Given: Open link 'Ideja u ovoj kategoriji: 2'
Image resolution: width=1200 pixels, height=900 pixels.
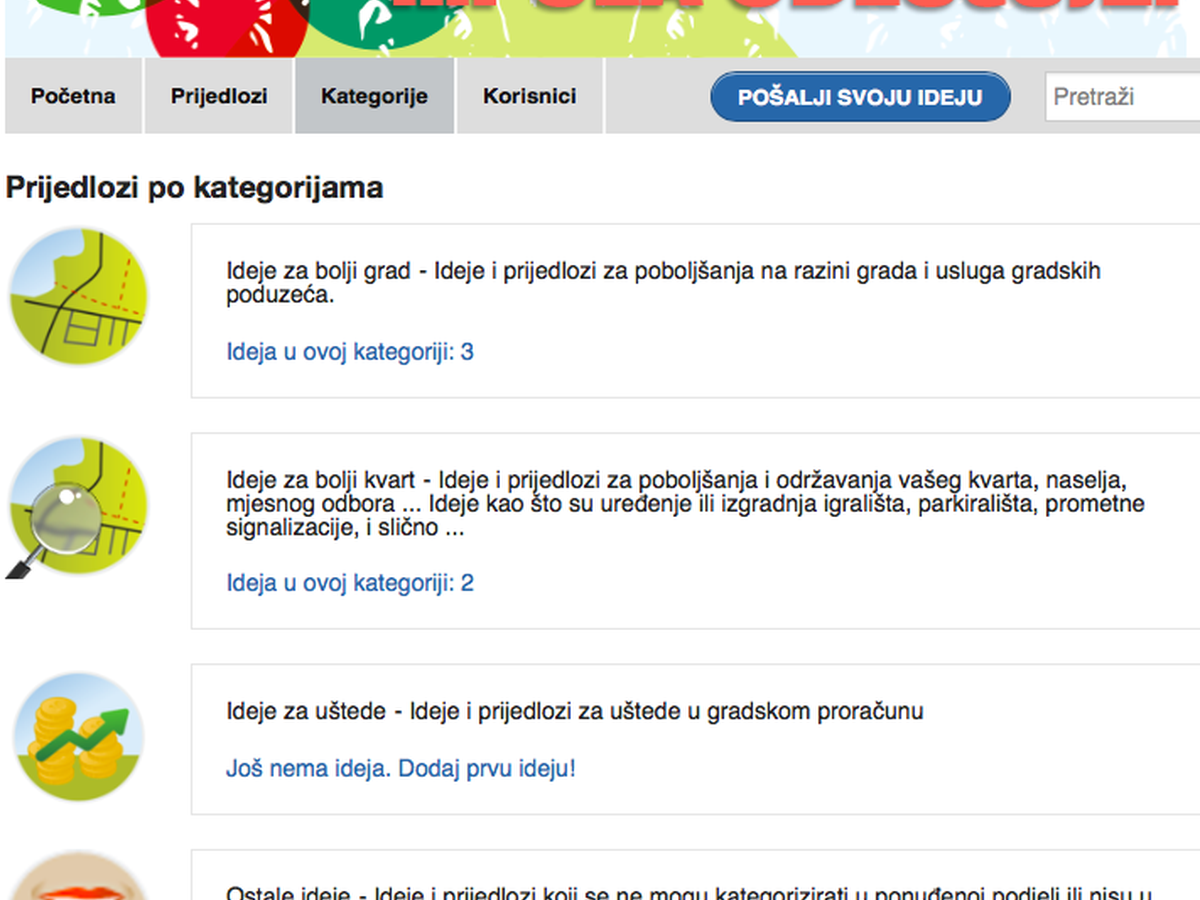Looking at the screenshot, I should click(x=350, y=582).
